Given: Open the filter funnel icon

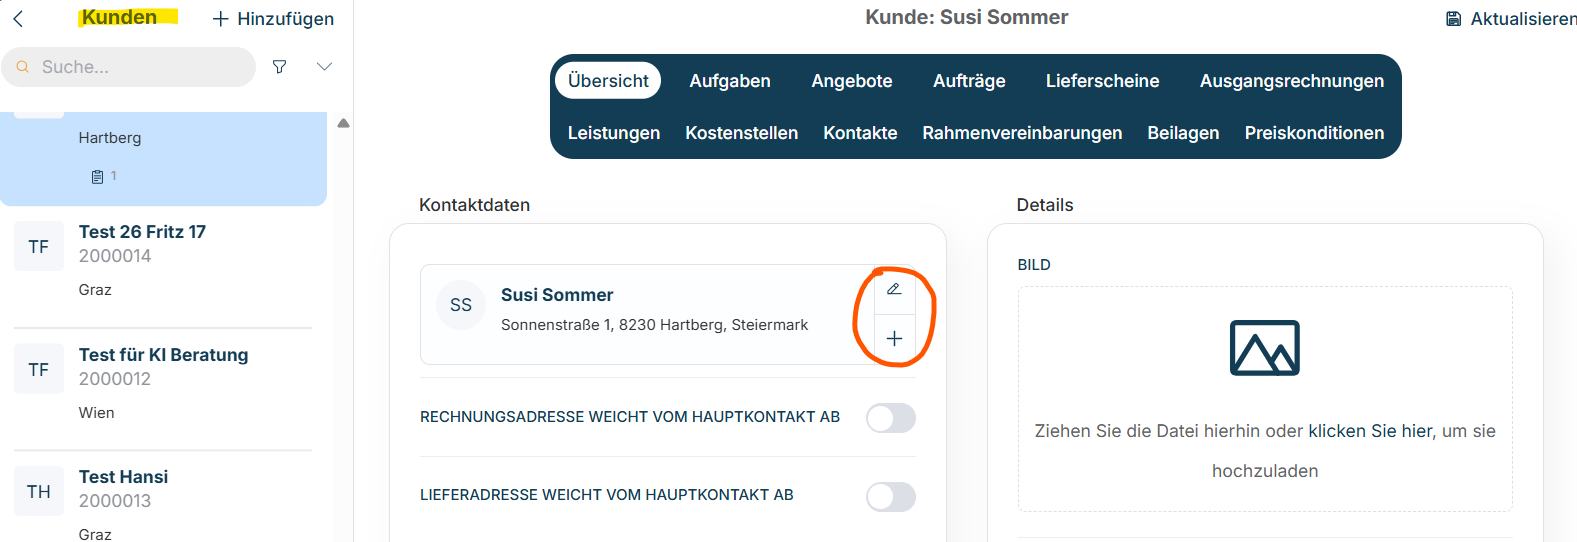Looking at the screenshot, I should tap(280, 67).
